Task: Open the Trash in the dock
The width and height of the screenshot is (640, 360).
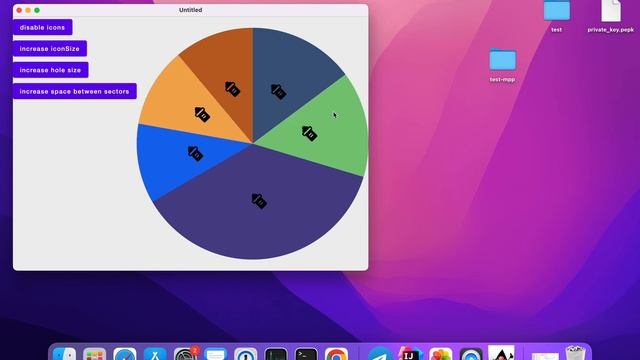Action: (576, 353)
